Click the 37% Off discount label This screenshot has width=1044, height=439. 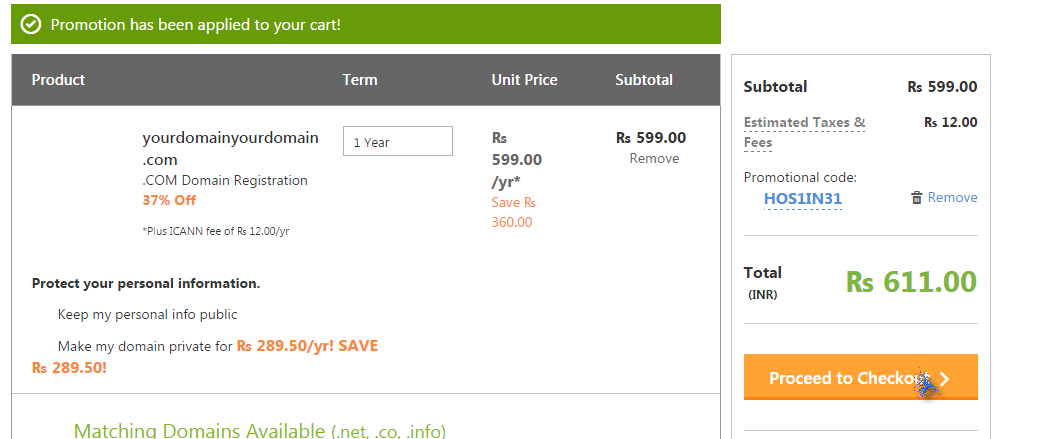tap(169, 200)
